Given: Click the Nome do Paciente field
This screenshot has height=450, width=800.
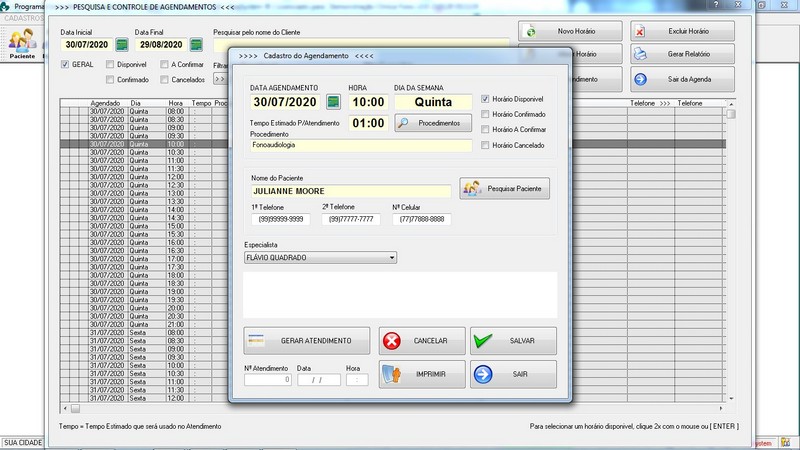Looking at the screenshot, I should 351,191.
